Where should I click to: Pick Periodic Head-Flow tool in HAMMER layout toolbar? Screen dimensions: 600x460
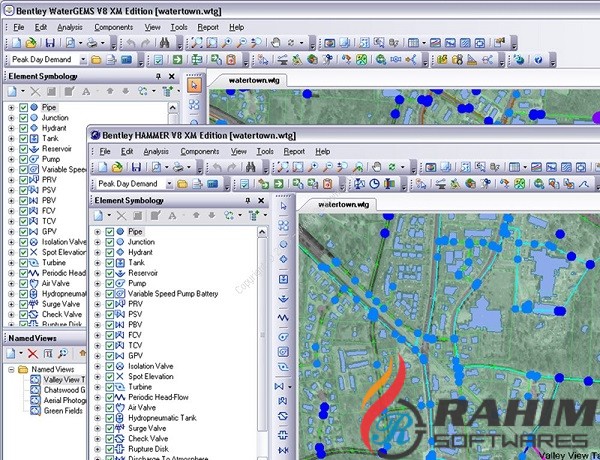(x=284, y=318)
